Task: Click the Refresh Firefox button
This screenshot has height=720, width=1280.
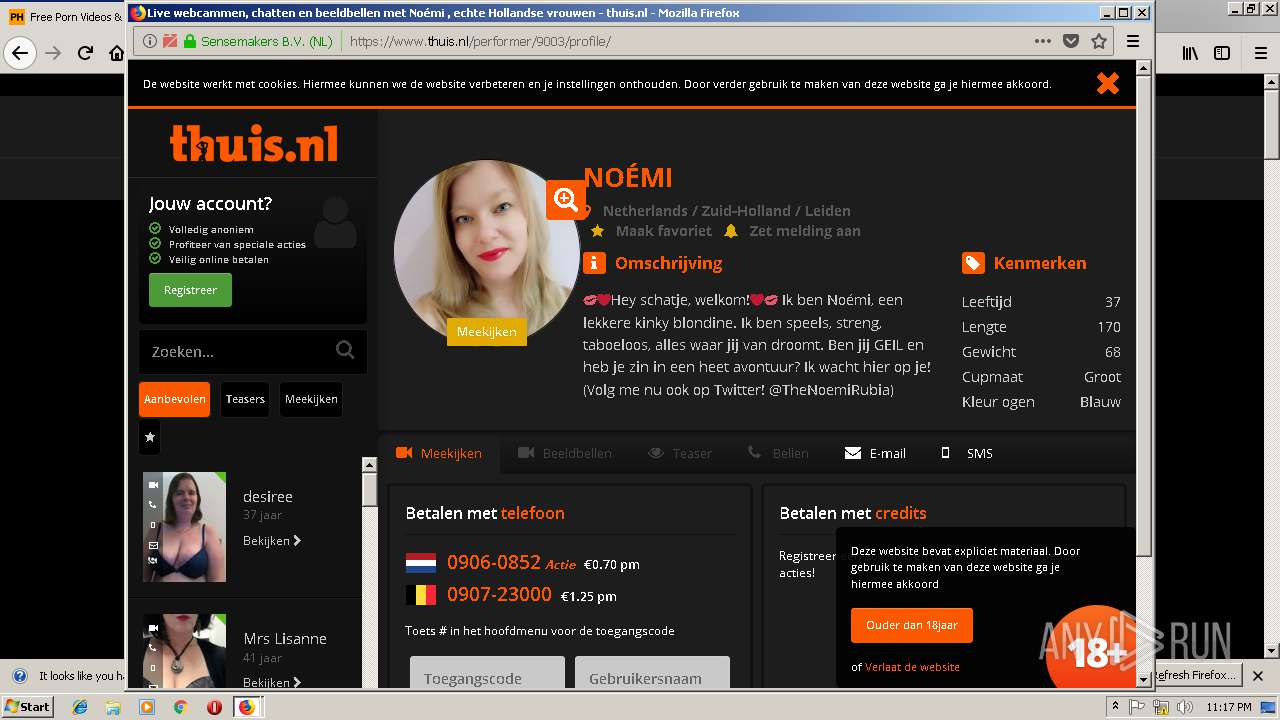Action: click(x=1197, y=675)
